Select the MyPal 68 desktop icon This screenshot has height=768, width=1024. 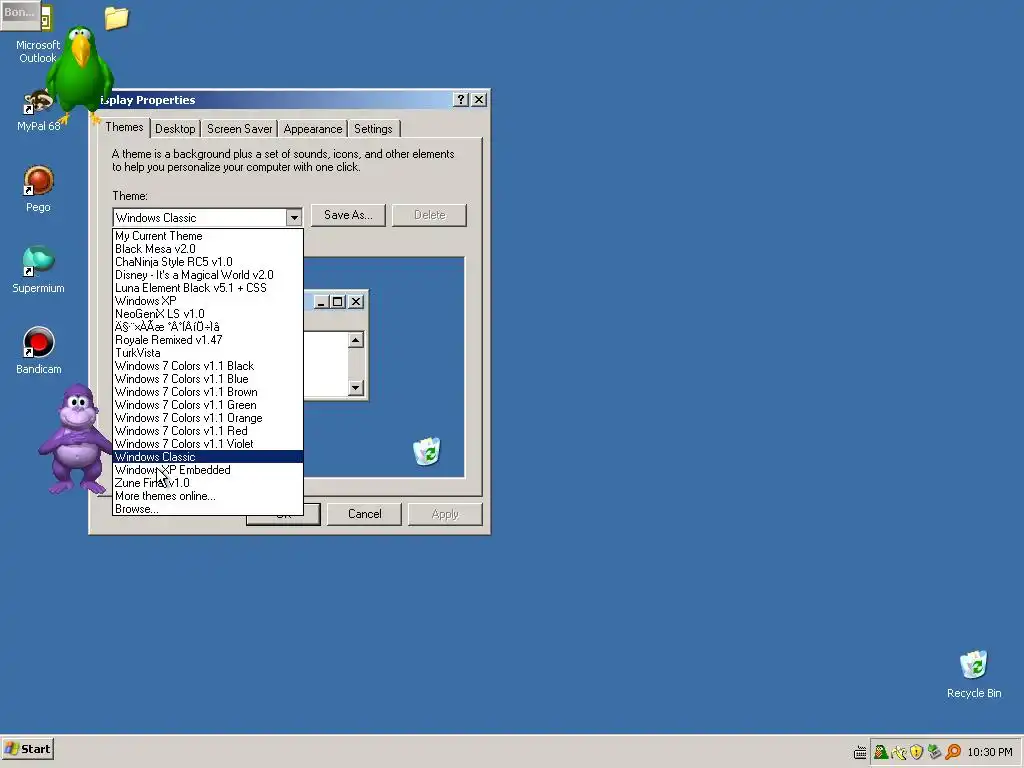(x=38, y=112)
